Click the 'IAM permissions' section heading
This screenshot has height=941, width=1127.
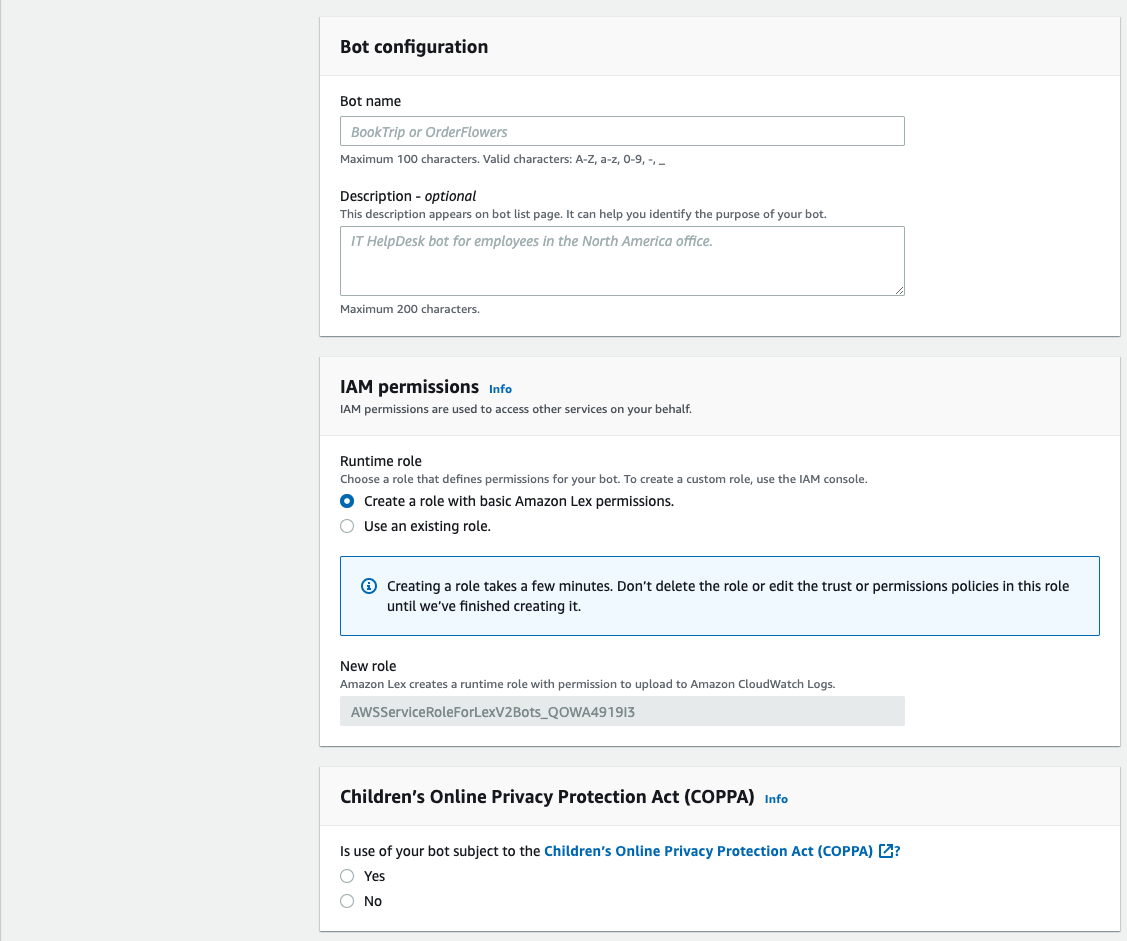tap(410, 387)
